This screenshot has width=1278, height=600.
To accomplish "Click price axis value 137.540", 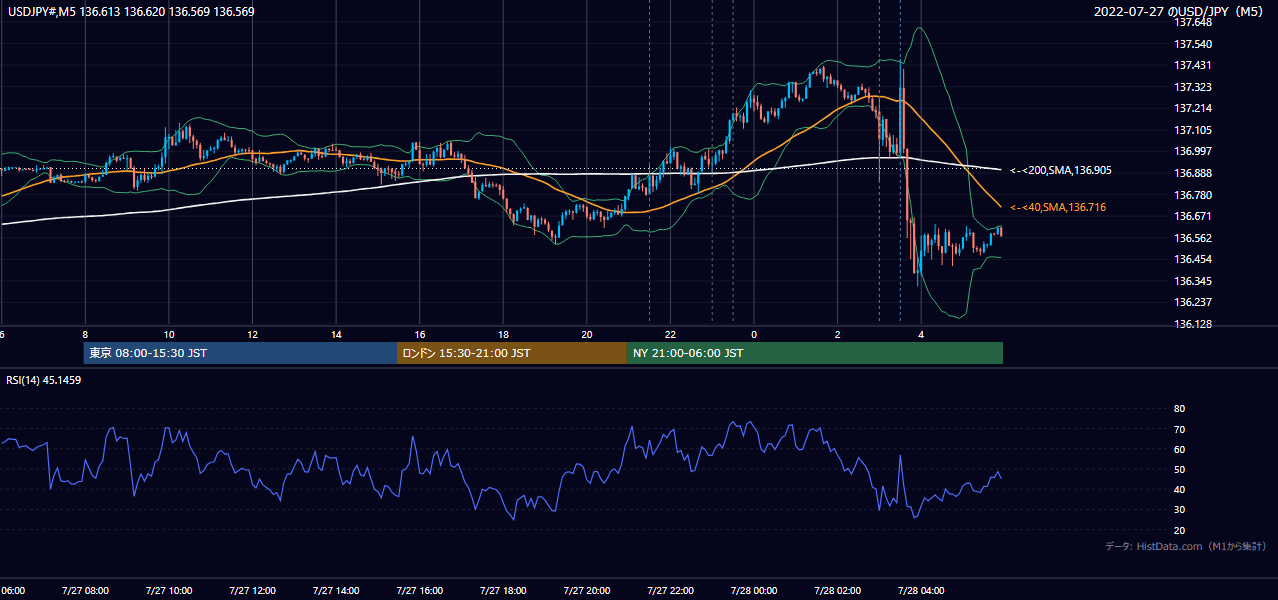I will click(1193, 44).
